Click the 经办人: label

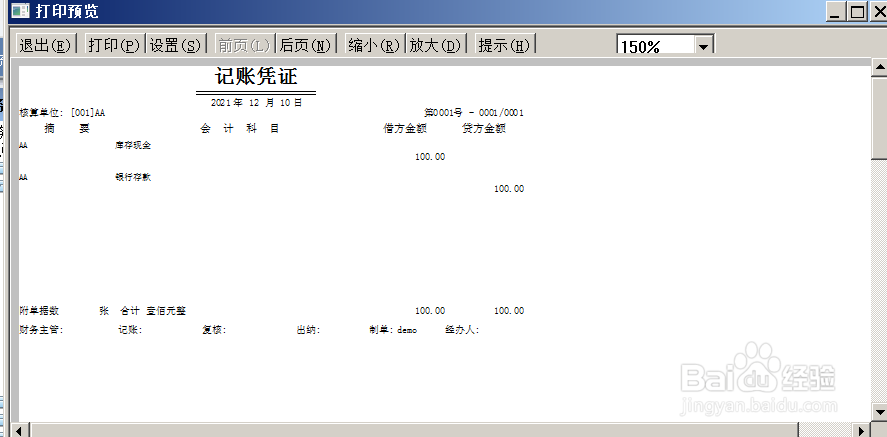click(x=462, y=330)
